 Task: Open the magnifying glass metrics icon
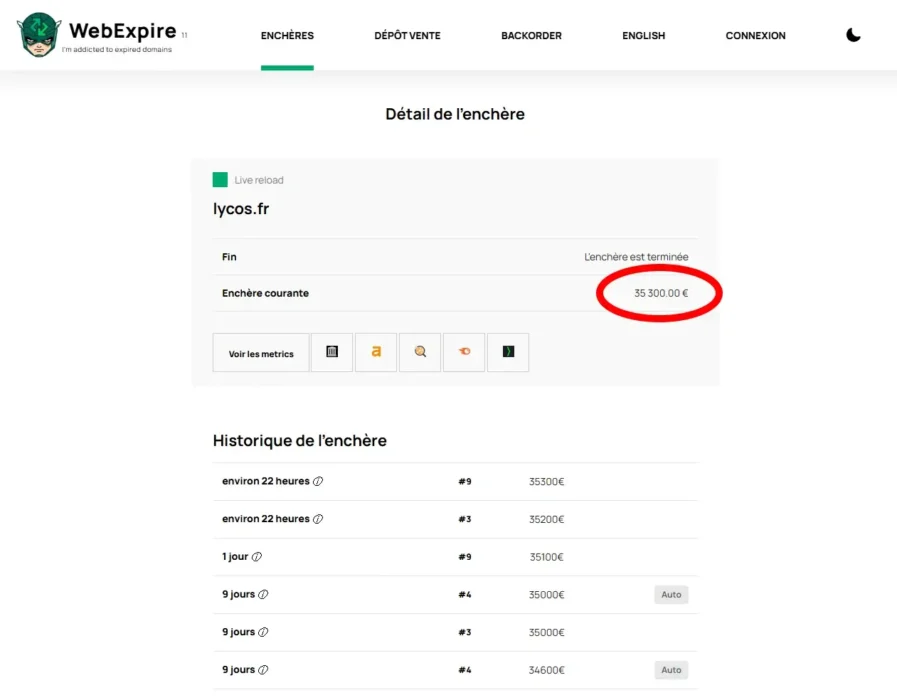(x=420, y=352)
